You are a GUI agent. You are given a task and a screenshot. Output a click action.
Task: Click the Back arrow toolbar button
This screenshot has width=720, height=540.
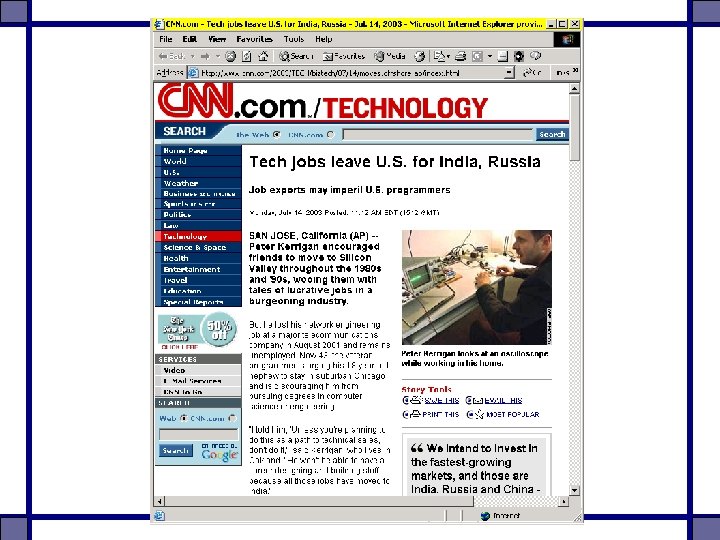(x=172, y=56)
